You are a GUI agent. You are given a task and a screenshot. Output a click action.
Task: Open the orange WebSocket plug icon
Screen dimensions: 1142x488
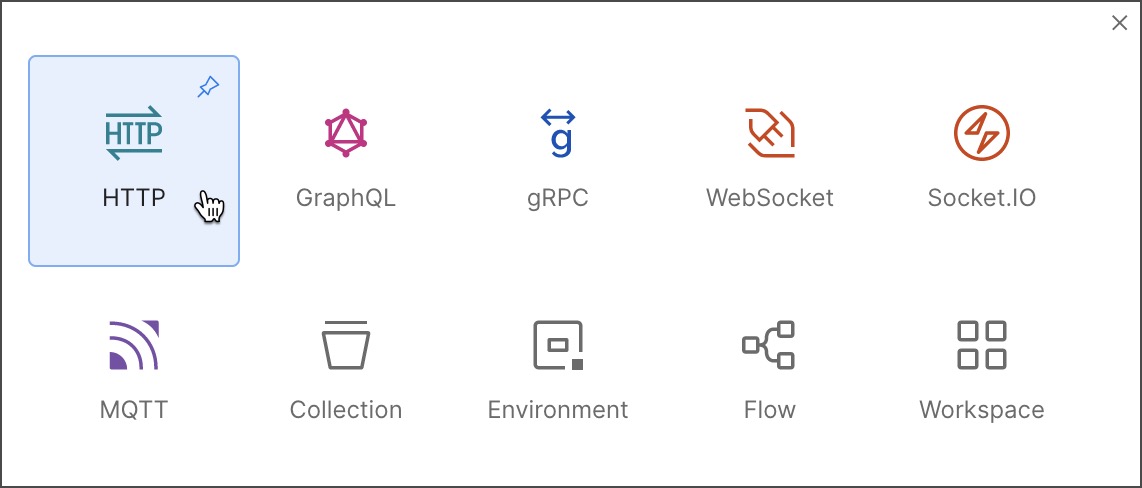770,133
